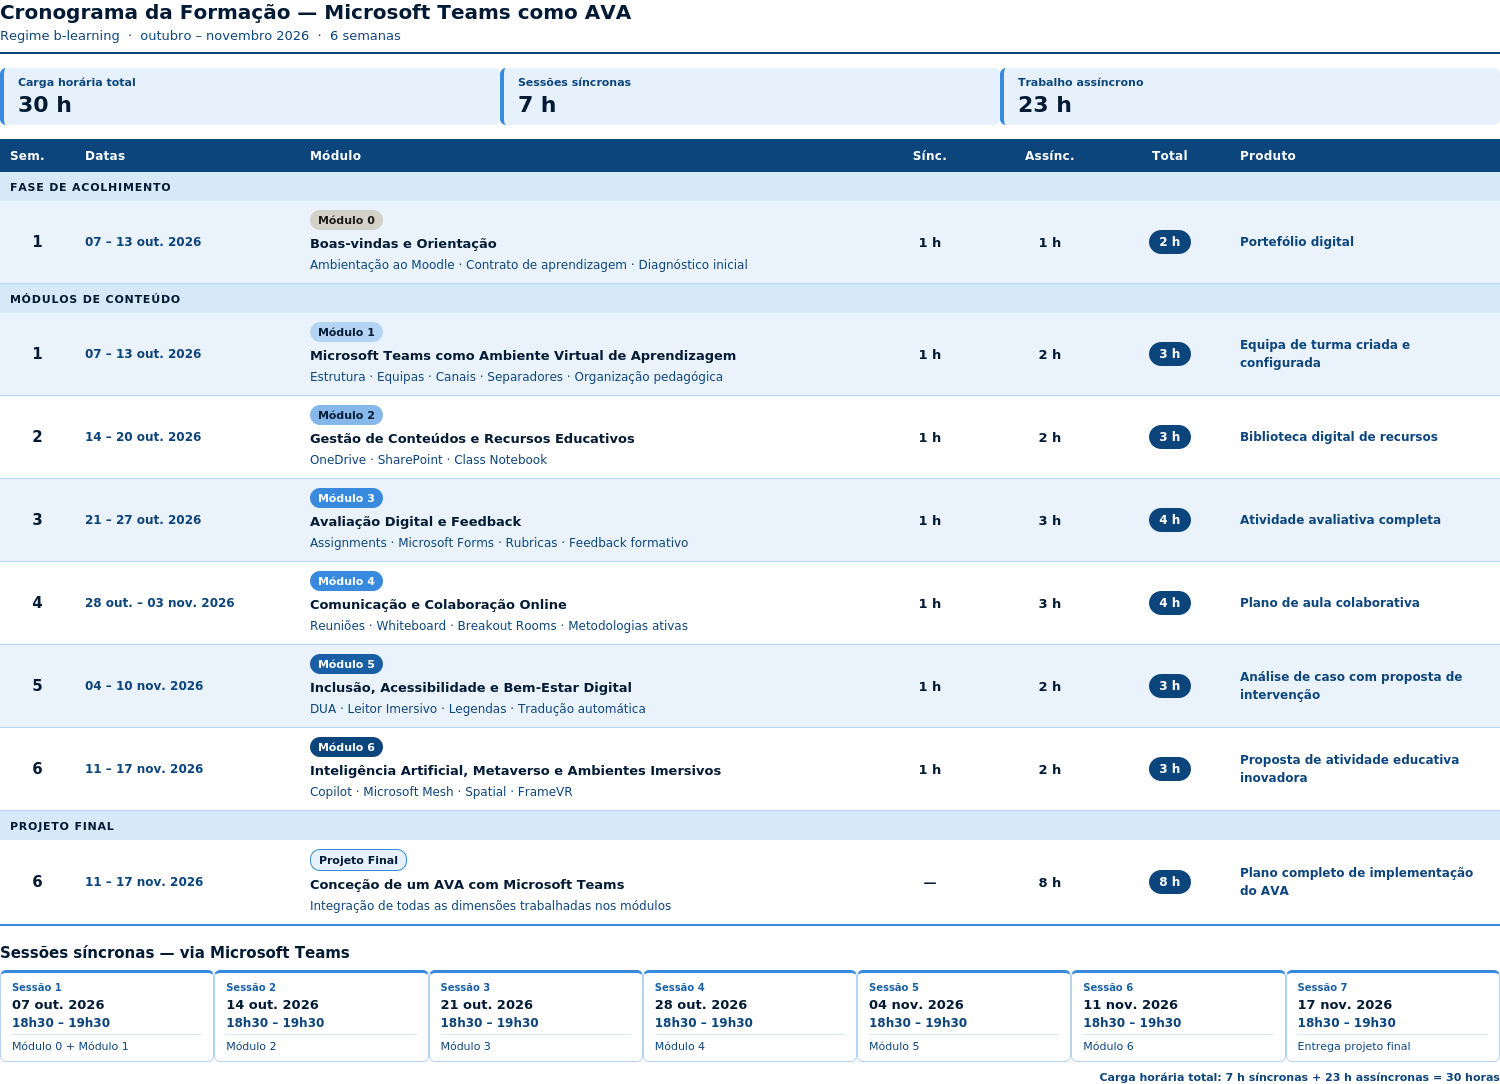Click the "MÓDULOS DE CONTEÚDO" section heading
The image size is (1500, 1084).
[x=95, y=299]
